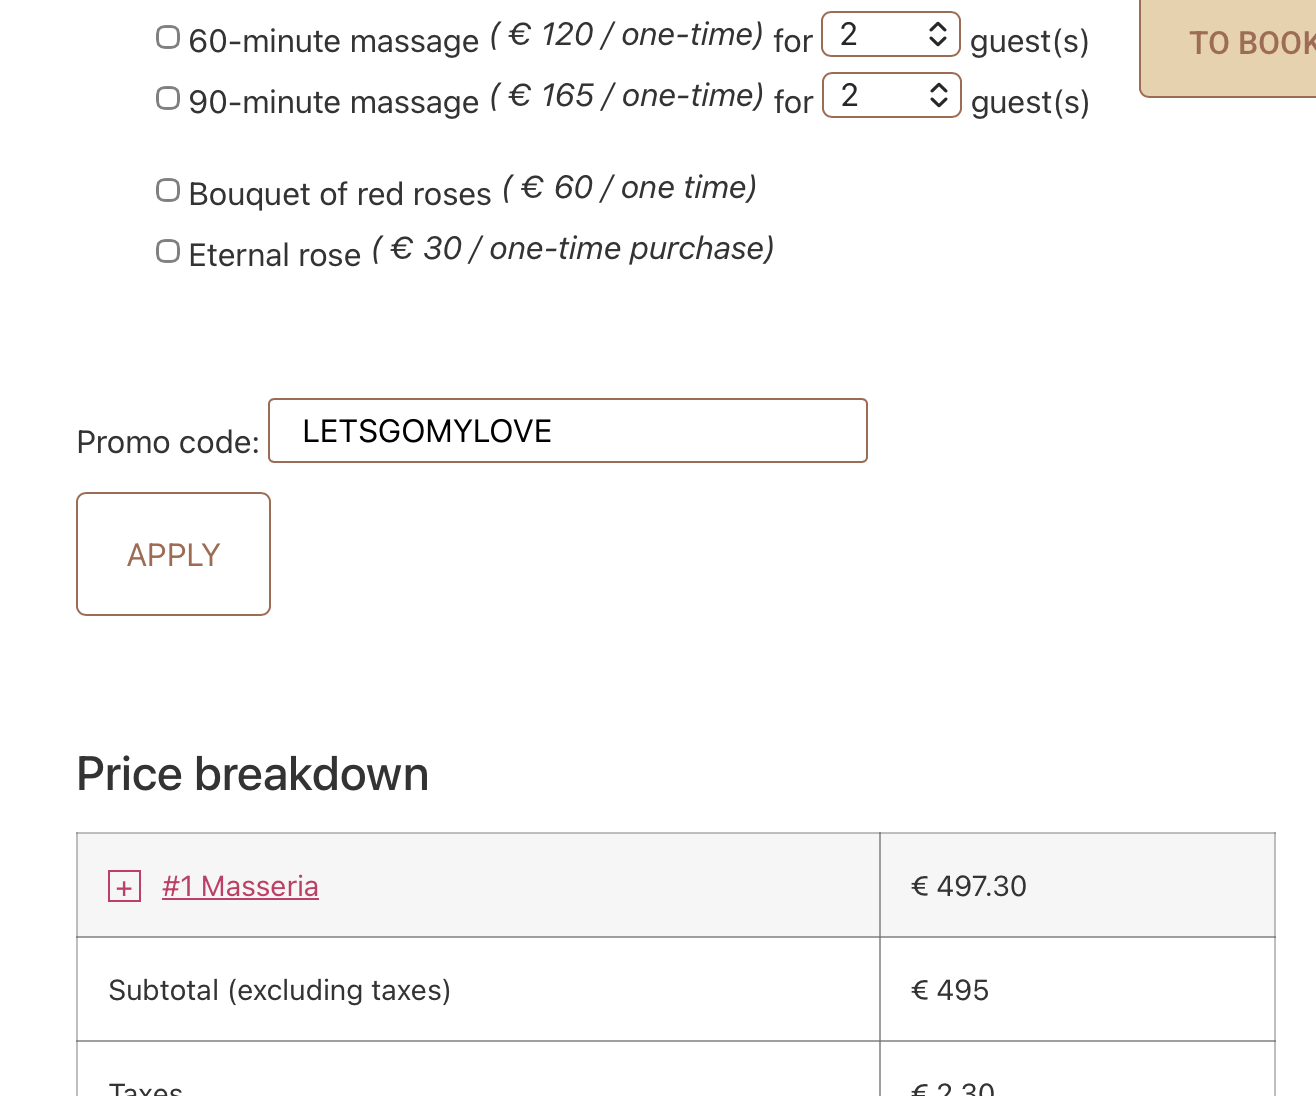Click the € 497.30 Masseria amount
The image size is (1316, 1096).
pyautogui.click(x=969, y=887)
